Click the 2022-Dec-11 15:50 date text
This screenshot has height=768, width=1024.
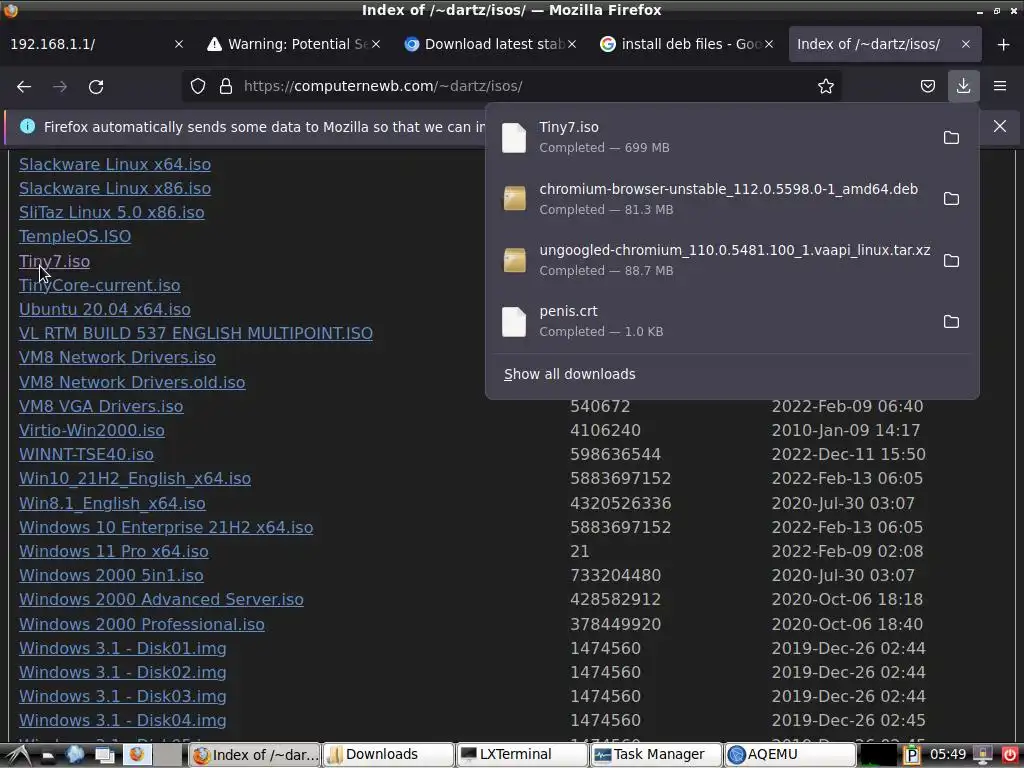[x=848, y=454]
